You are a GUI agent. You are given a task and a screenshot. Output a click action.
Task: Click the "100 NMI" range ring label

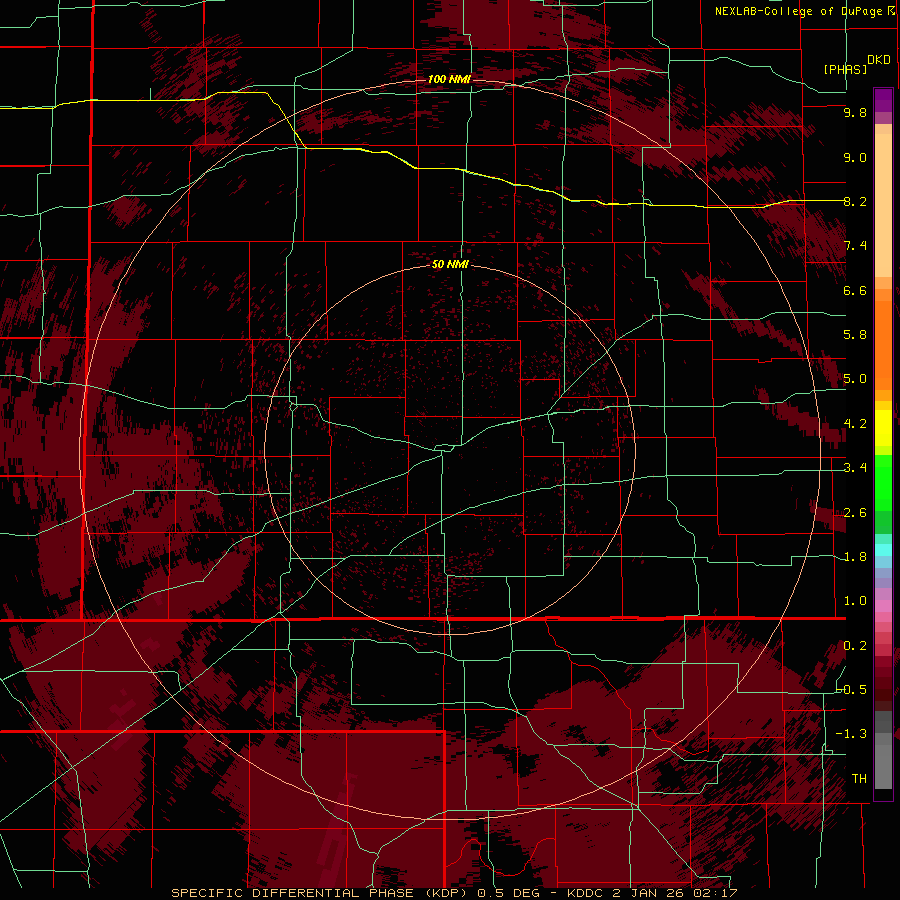449,79
